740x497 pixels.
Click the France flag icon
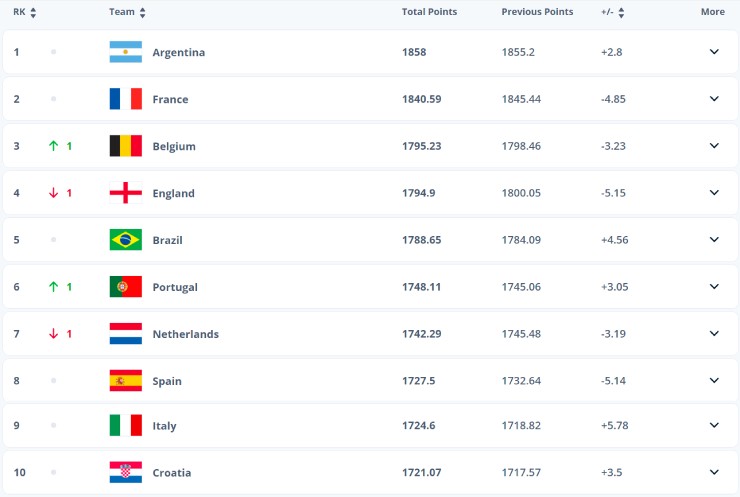coord(125,99)
